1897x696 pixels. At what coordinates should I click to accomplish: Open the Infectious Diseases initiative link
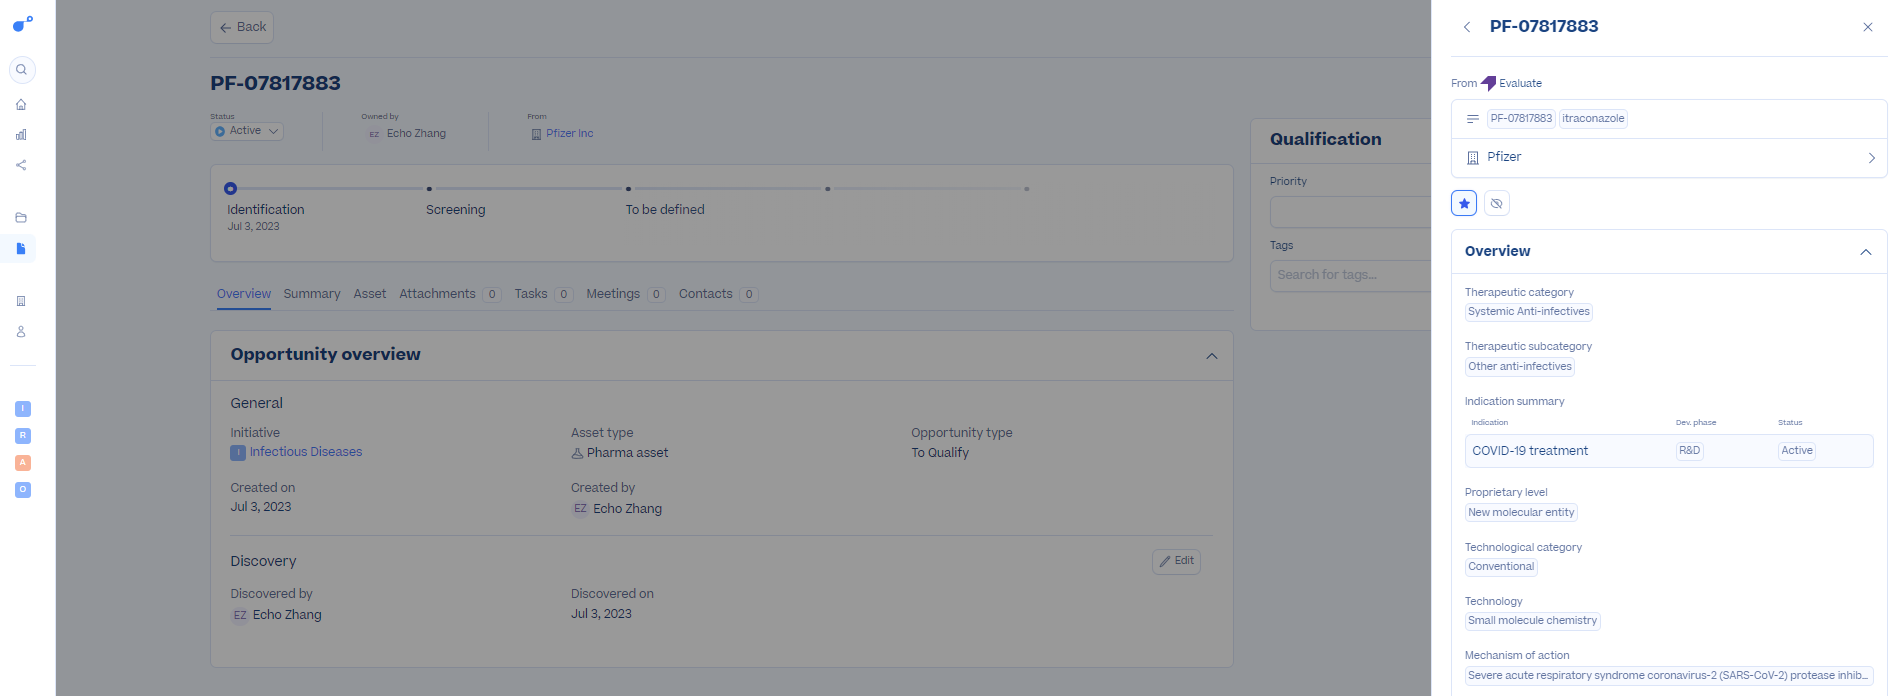click(x=306, y=452)
